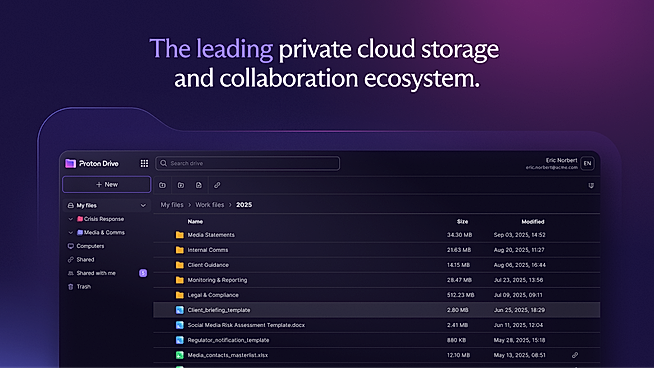654x368 pixels.
Task: Select Monitoring & Reporting folder name
Action: click(217, 280)
